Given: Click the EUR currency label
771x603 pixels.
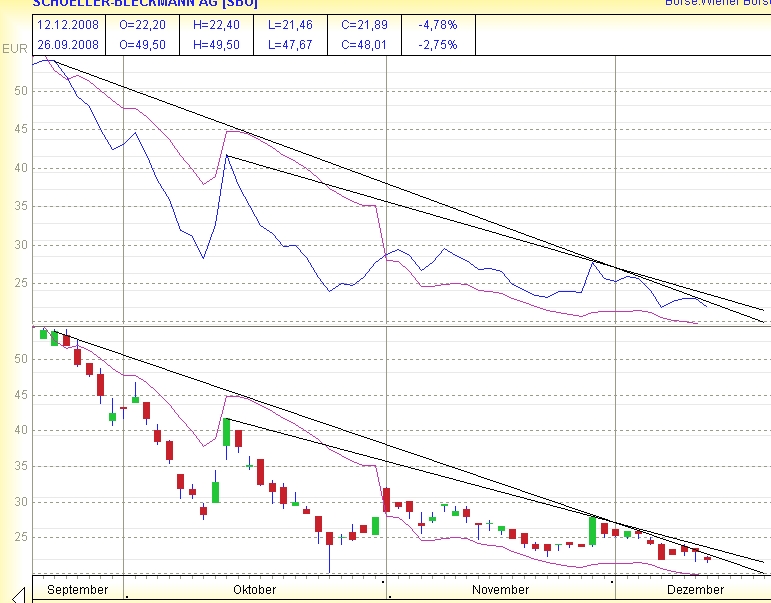Looking at the screenshot, I should point(14,48).
